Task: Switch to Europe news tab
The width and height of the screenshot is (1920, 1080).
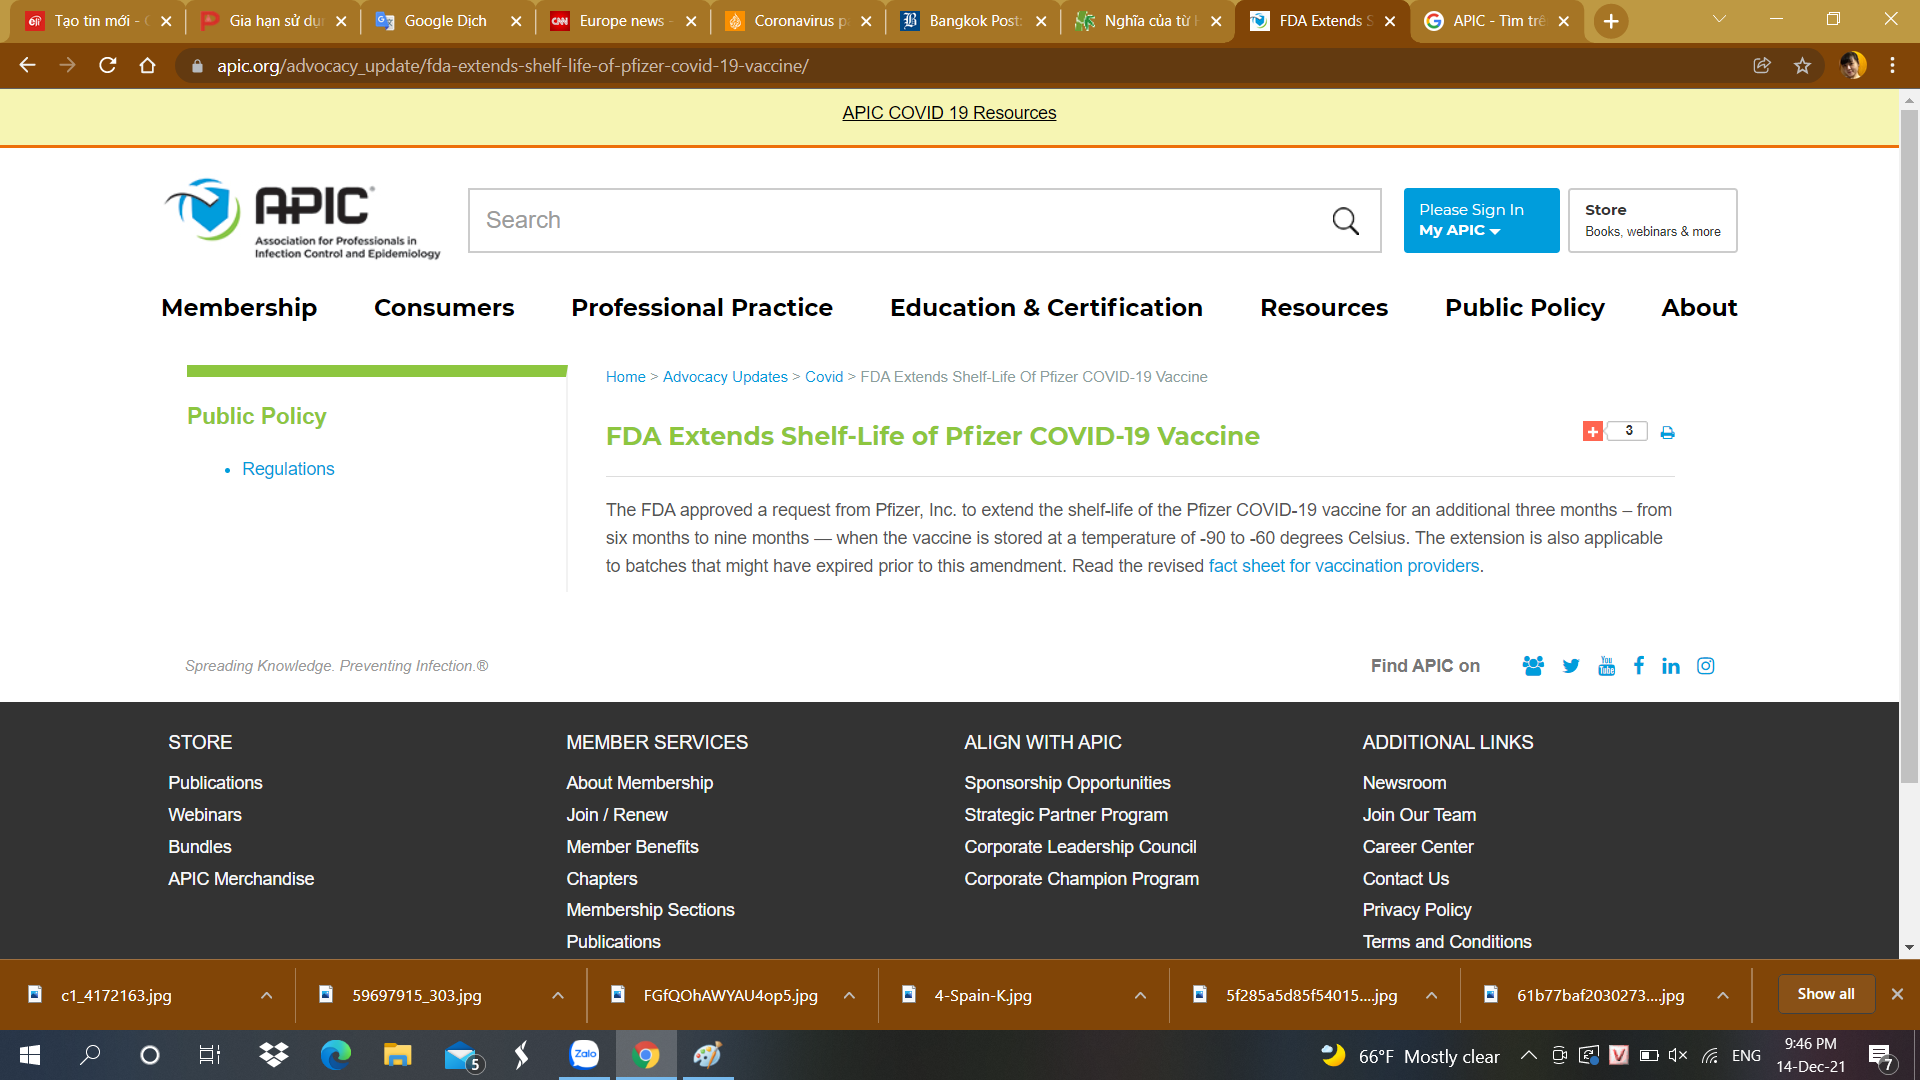Action: [x=623, y=21]
